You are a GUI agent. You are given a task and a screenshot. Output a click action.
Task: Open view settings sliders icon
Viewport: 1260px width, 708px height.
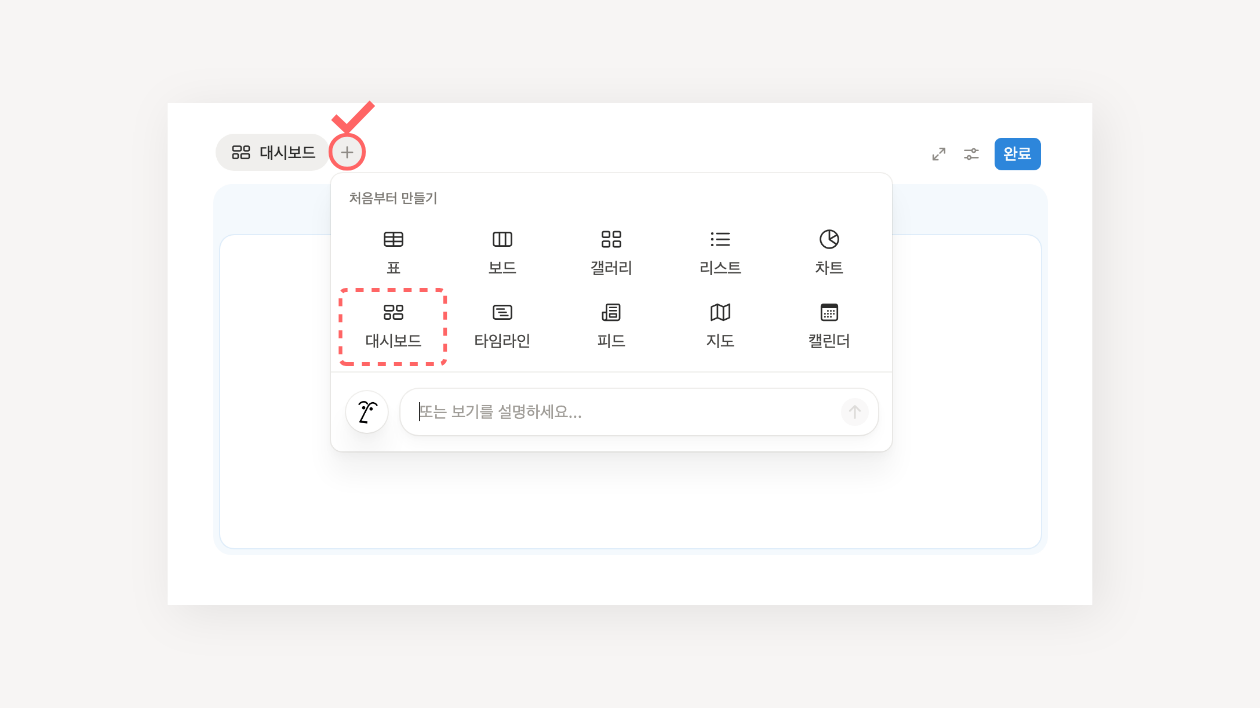point(971,154)
